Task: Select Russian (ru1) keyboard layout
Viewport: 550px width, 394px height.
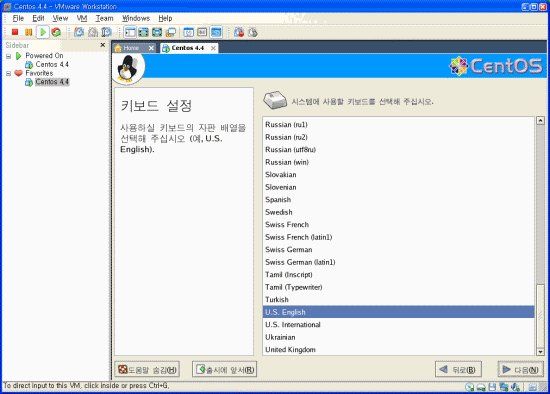Action: click(x=398, y=125)
